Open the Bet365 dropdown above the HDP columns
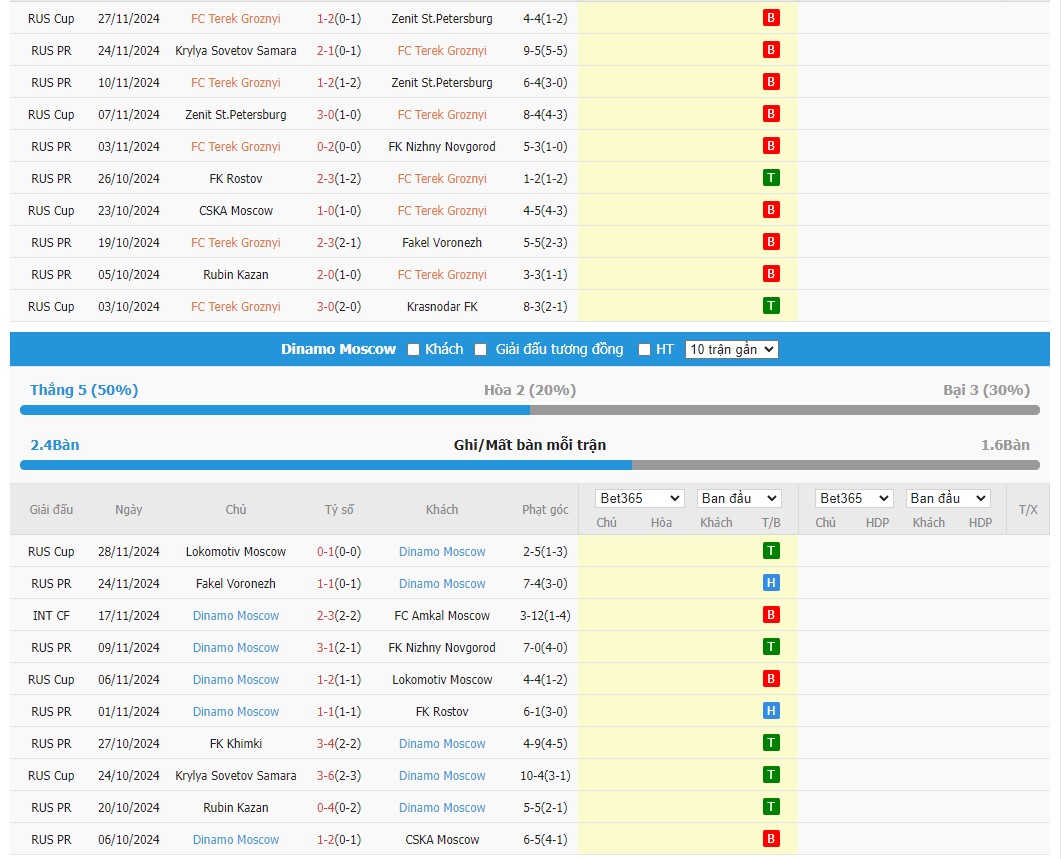Screen dimensions: 1061x859 854,498
